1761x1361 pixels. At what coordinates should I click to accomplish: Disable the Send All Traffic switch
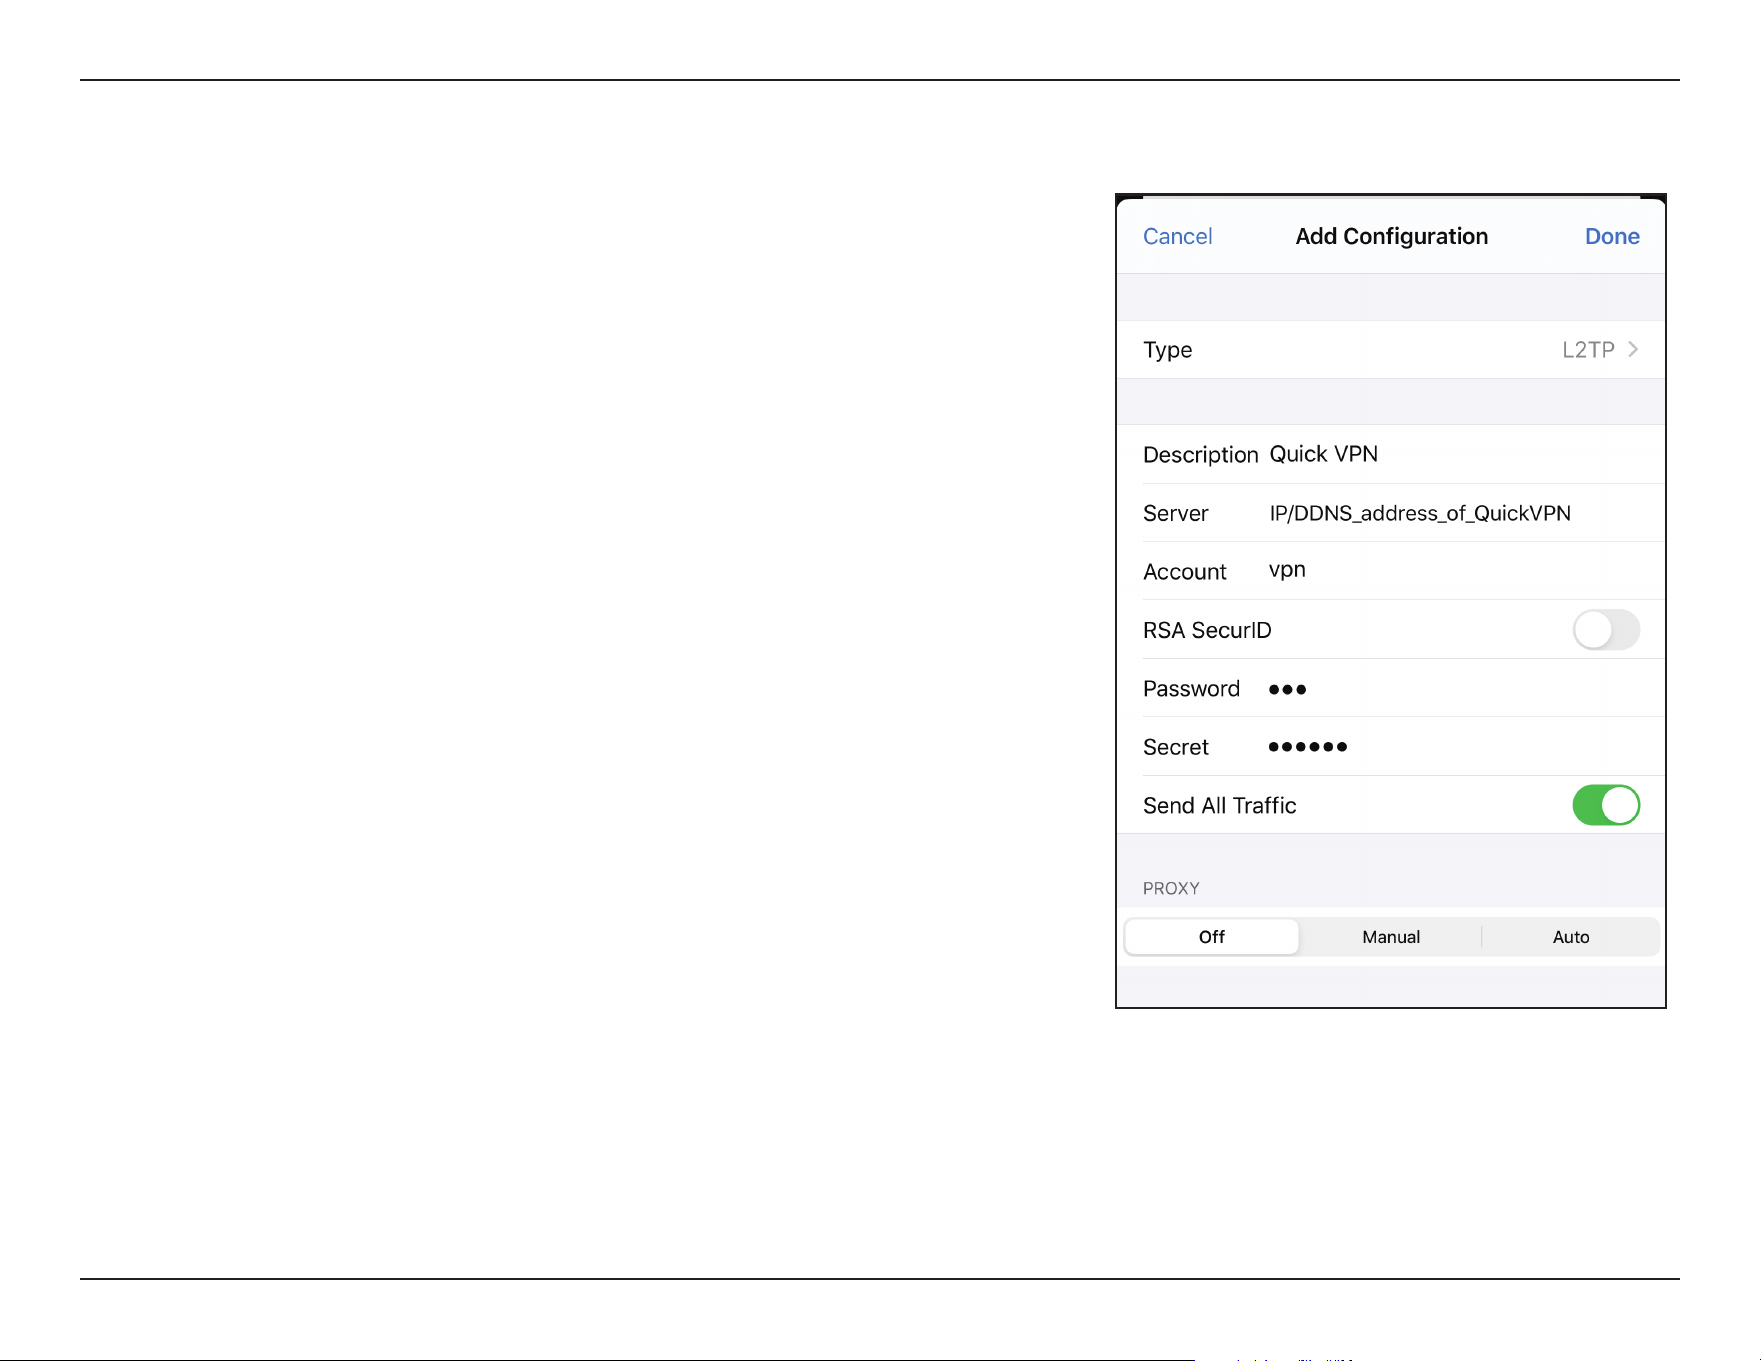[x=1606, y=805]
